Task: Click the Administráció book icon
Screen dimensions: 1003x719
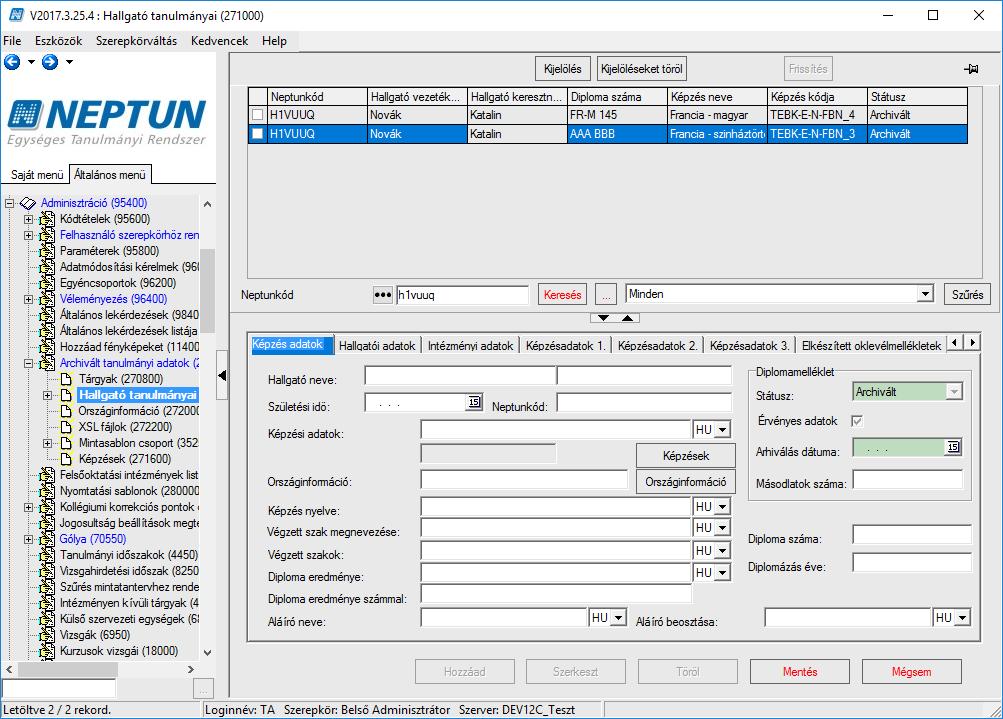Action: coord(28,203)
